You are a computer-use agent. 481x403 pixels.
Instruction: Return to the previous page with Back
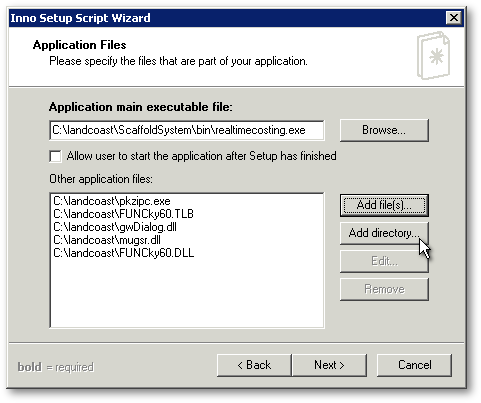(254, 365)
